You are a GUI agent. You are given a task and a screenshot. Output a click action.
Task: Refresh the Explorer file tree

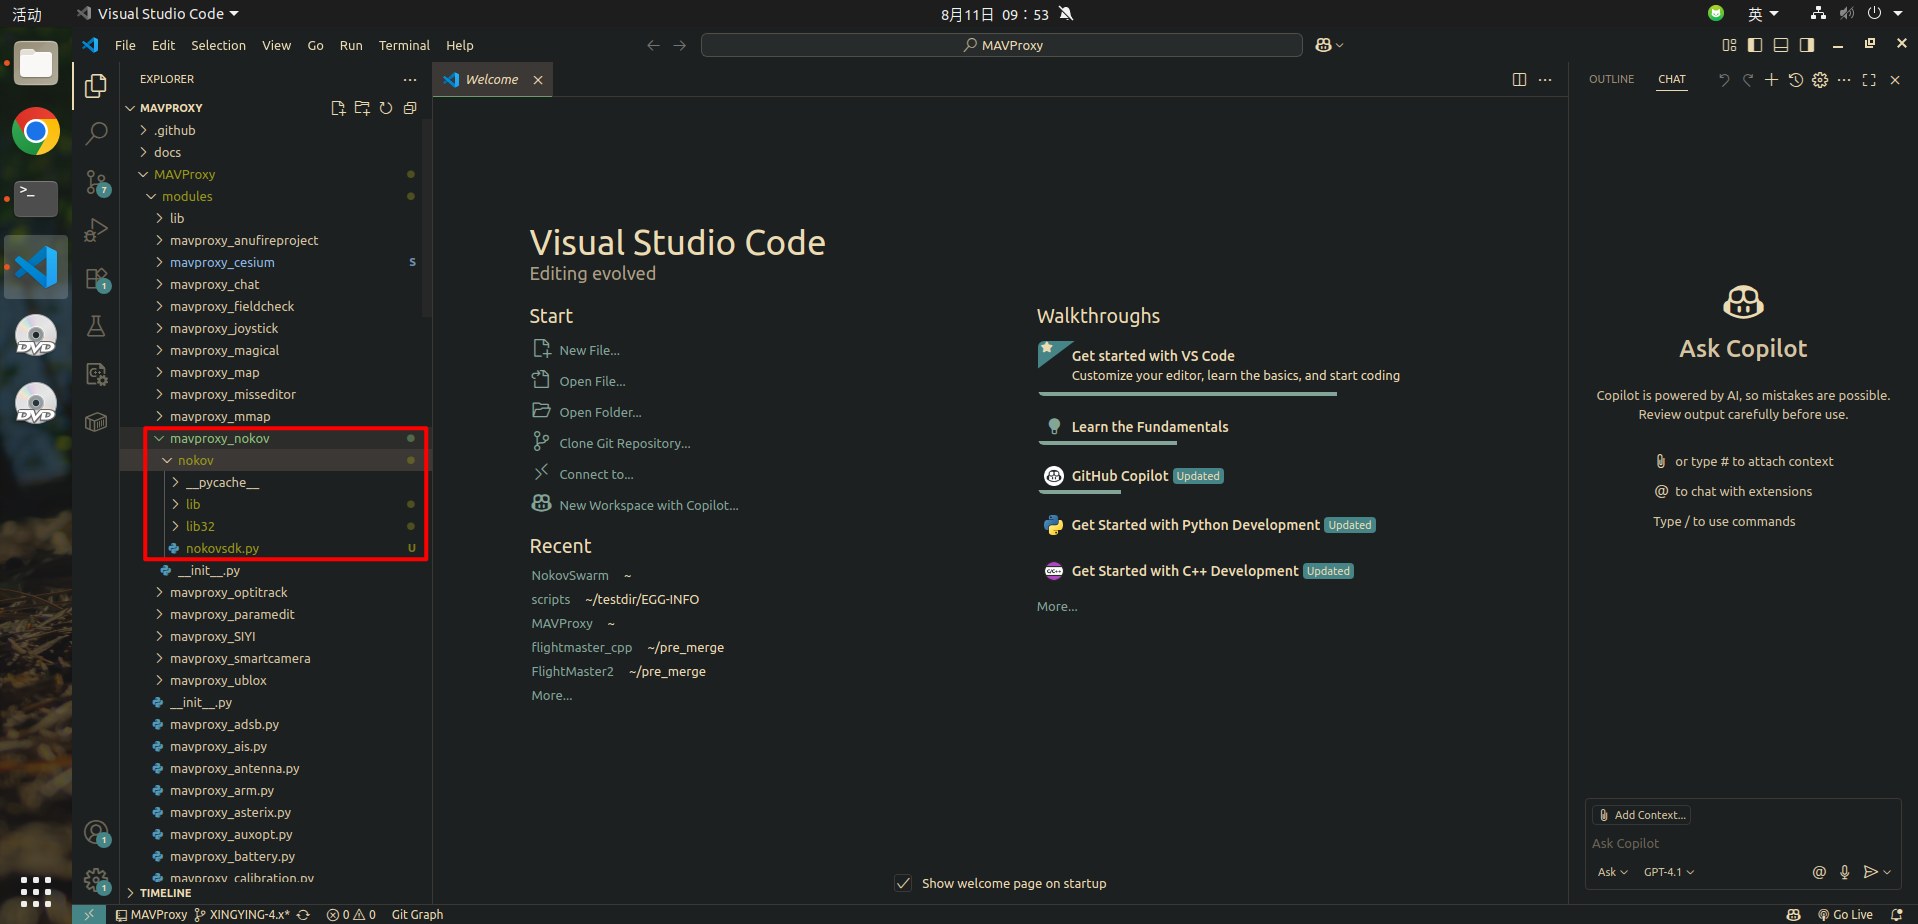(x=386, y=108)
